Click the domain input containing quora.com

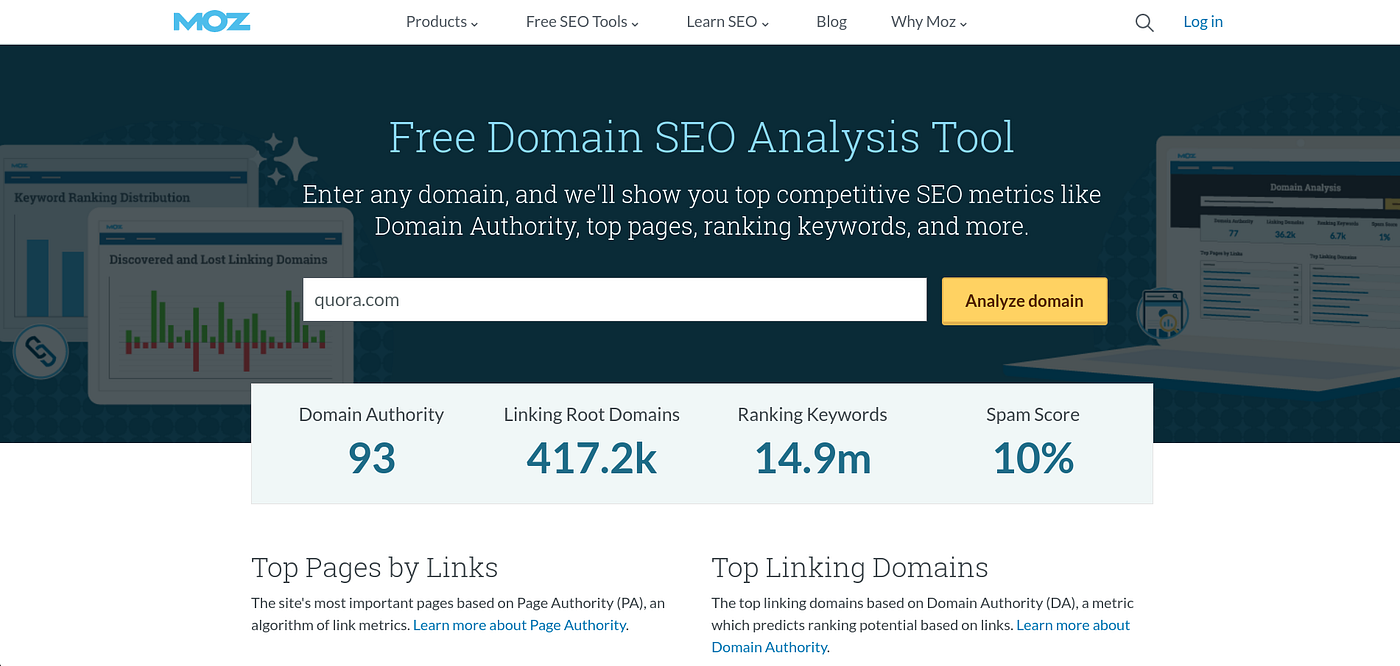point(615,300)
